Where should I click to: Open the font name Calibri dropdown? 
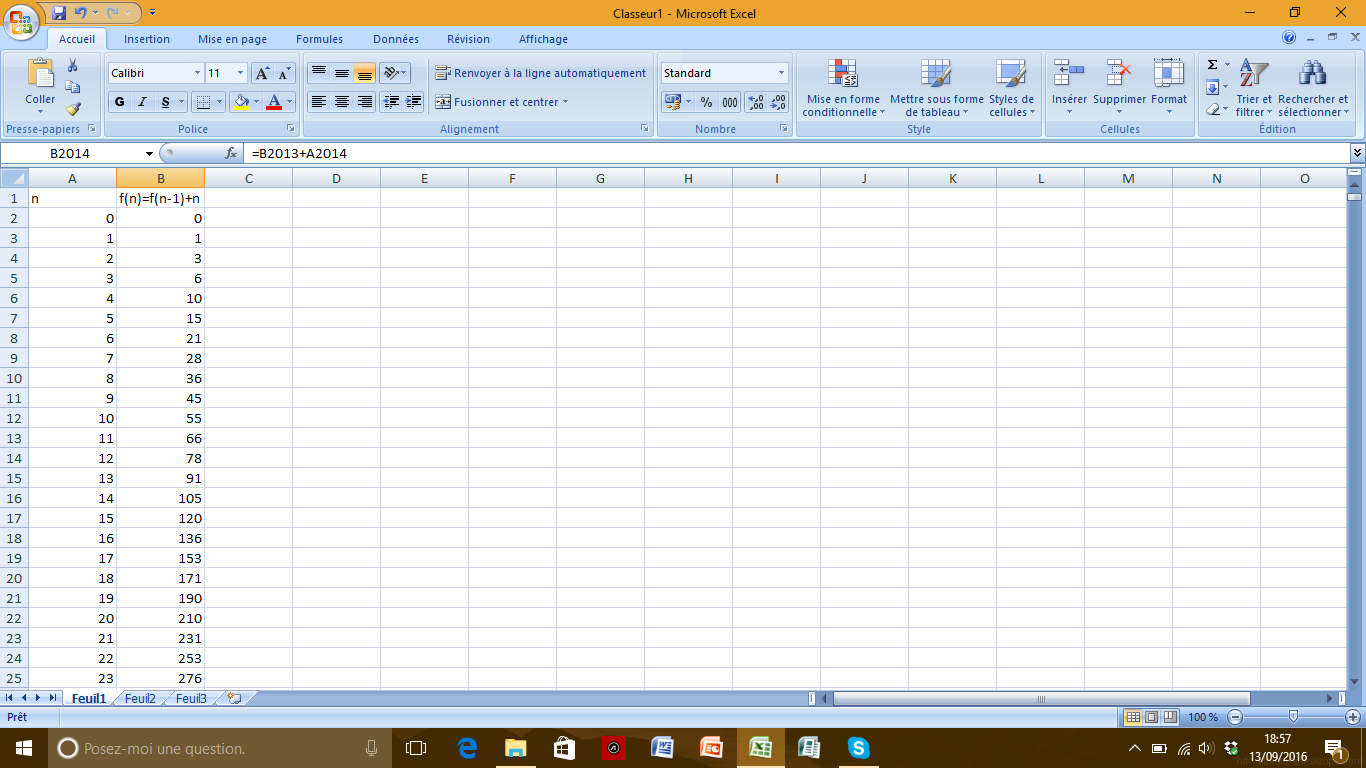[x=197, y=73]
